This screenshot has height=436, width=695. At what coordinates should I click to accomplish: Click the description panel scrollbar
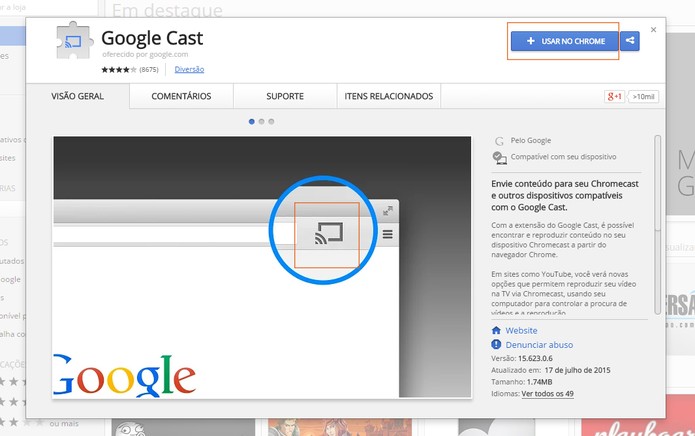click(658, 225)
